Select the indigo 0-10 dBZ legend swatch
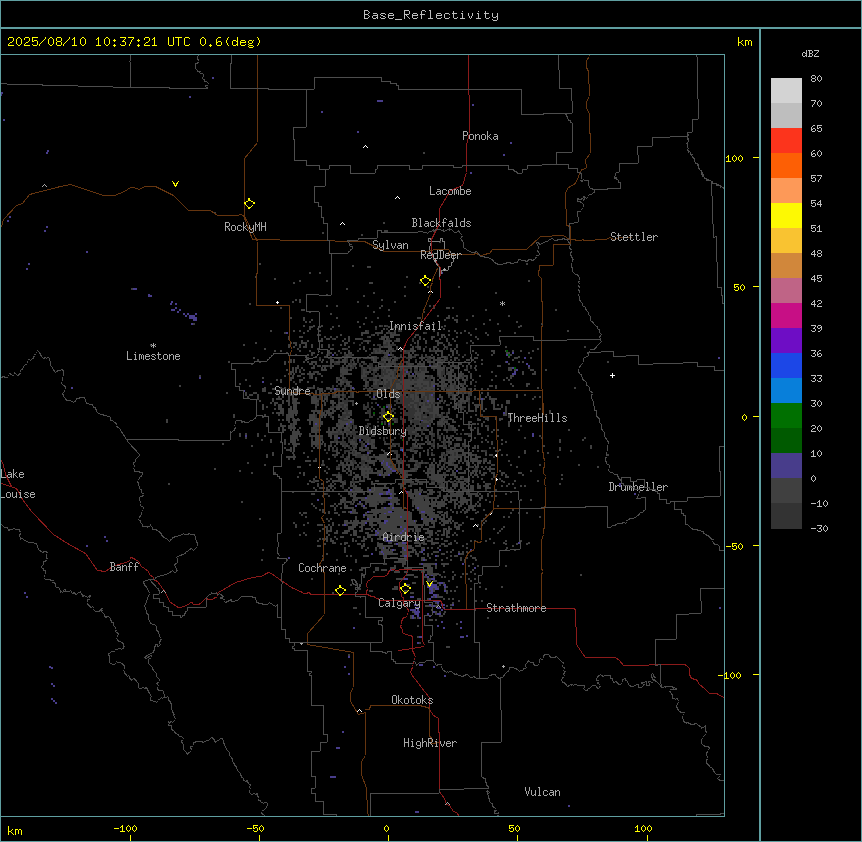The height and width of the screenshot is (842, 862). [786, 466]
